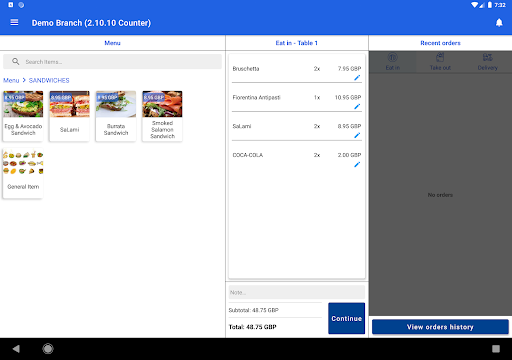
Task: Add Smoked Salmon Sandwich item
Action: pyautogui.click(x=162, y=116)
